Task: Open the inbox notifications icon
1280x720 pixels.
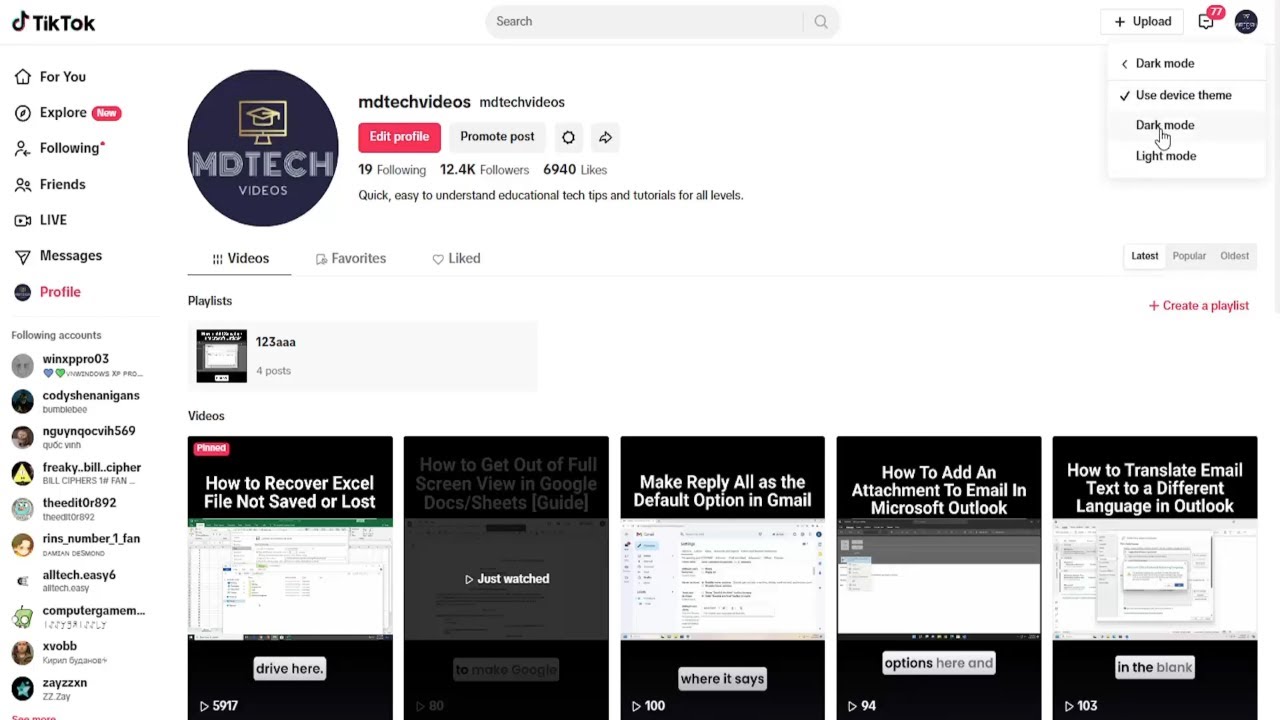Action: click(1206, 22)
